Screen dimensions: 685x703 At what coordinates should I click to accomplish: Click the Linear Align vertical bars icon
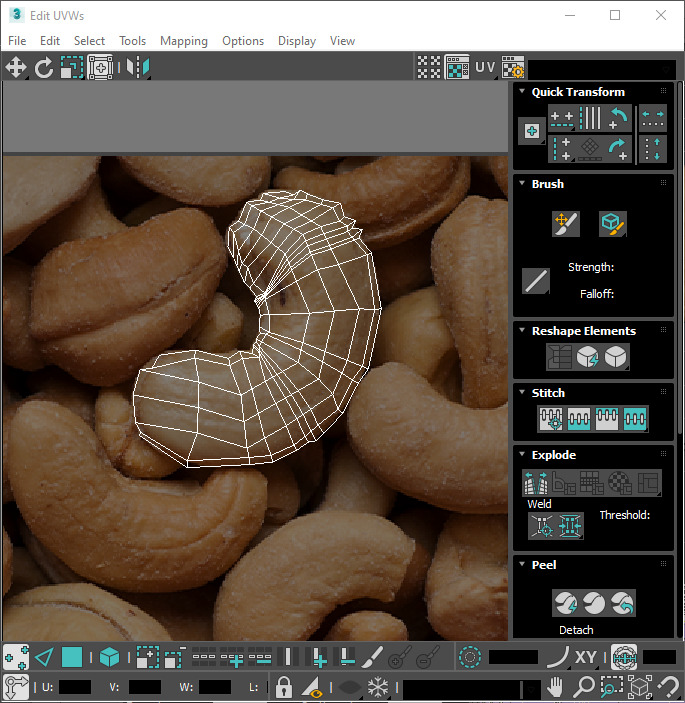click(590, 118)
